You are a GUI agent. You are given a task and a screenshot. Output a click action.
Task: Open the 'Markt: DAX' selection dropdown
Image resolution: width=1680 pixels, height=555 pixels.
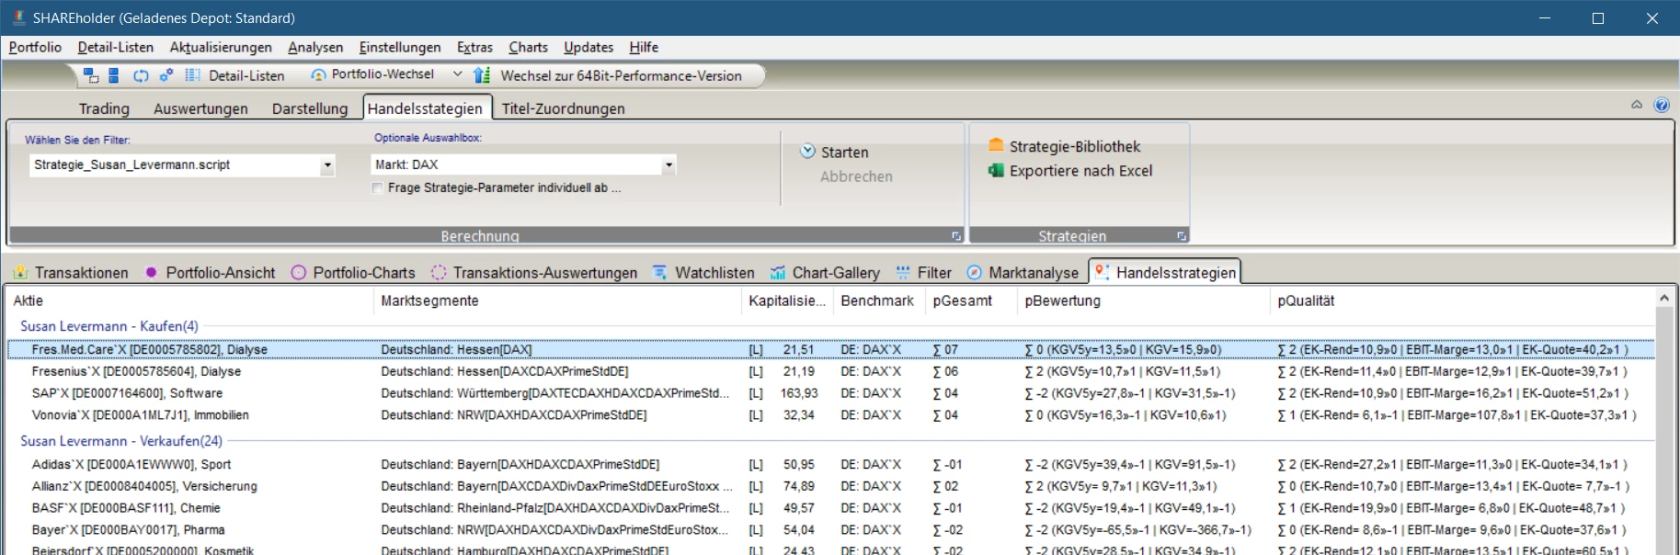coord(669,165)
